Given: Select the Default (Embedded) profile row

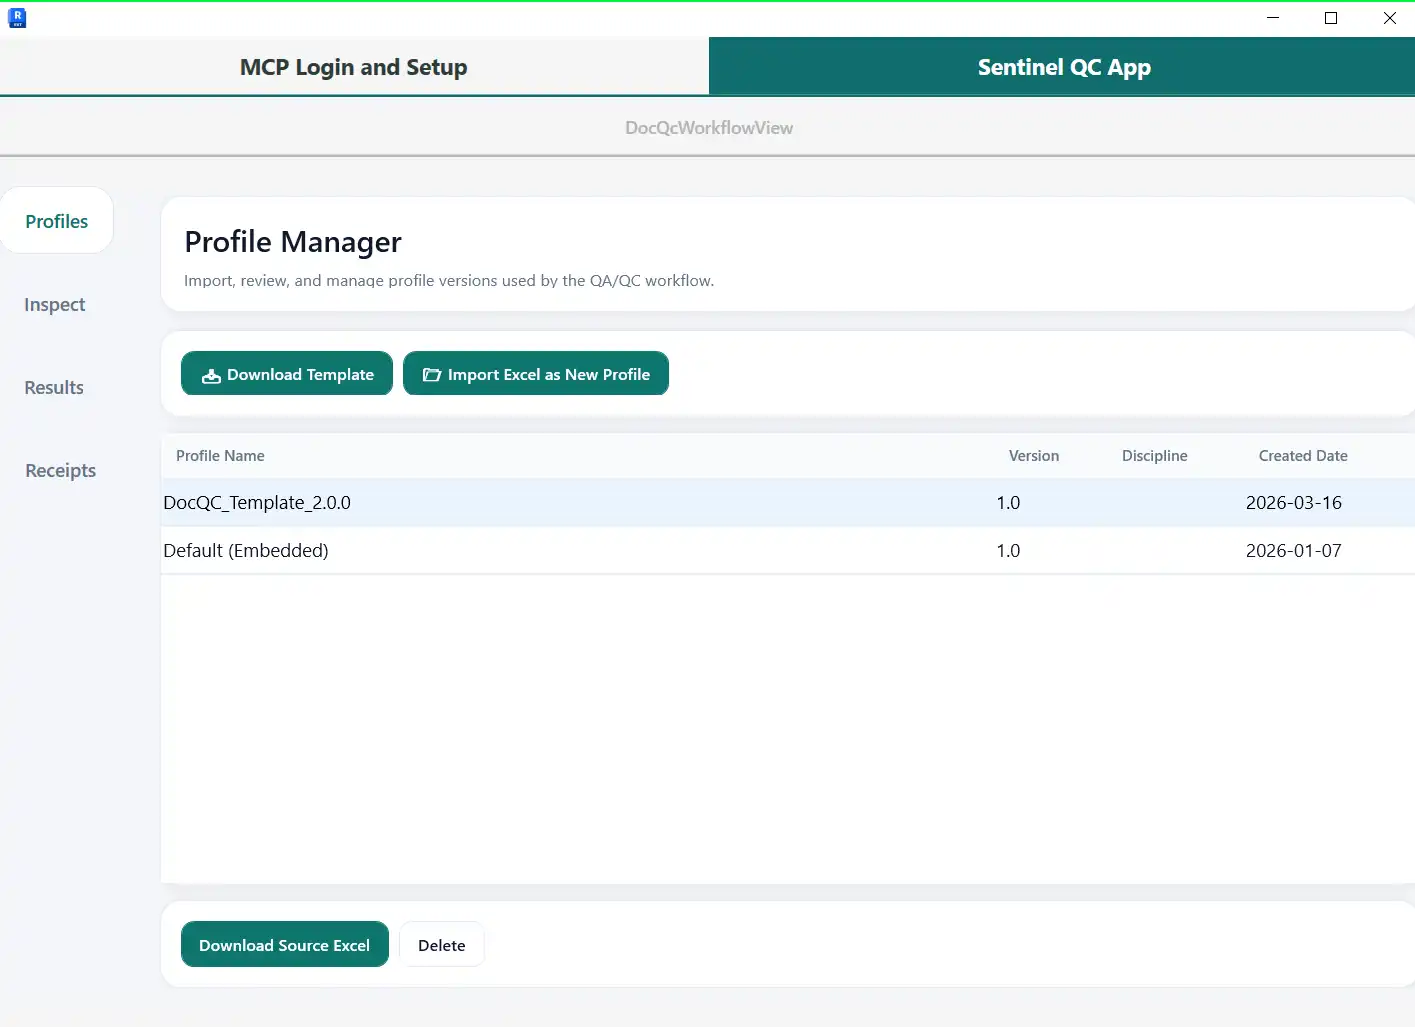Looking at the screenshot, I should [246, 551].
